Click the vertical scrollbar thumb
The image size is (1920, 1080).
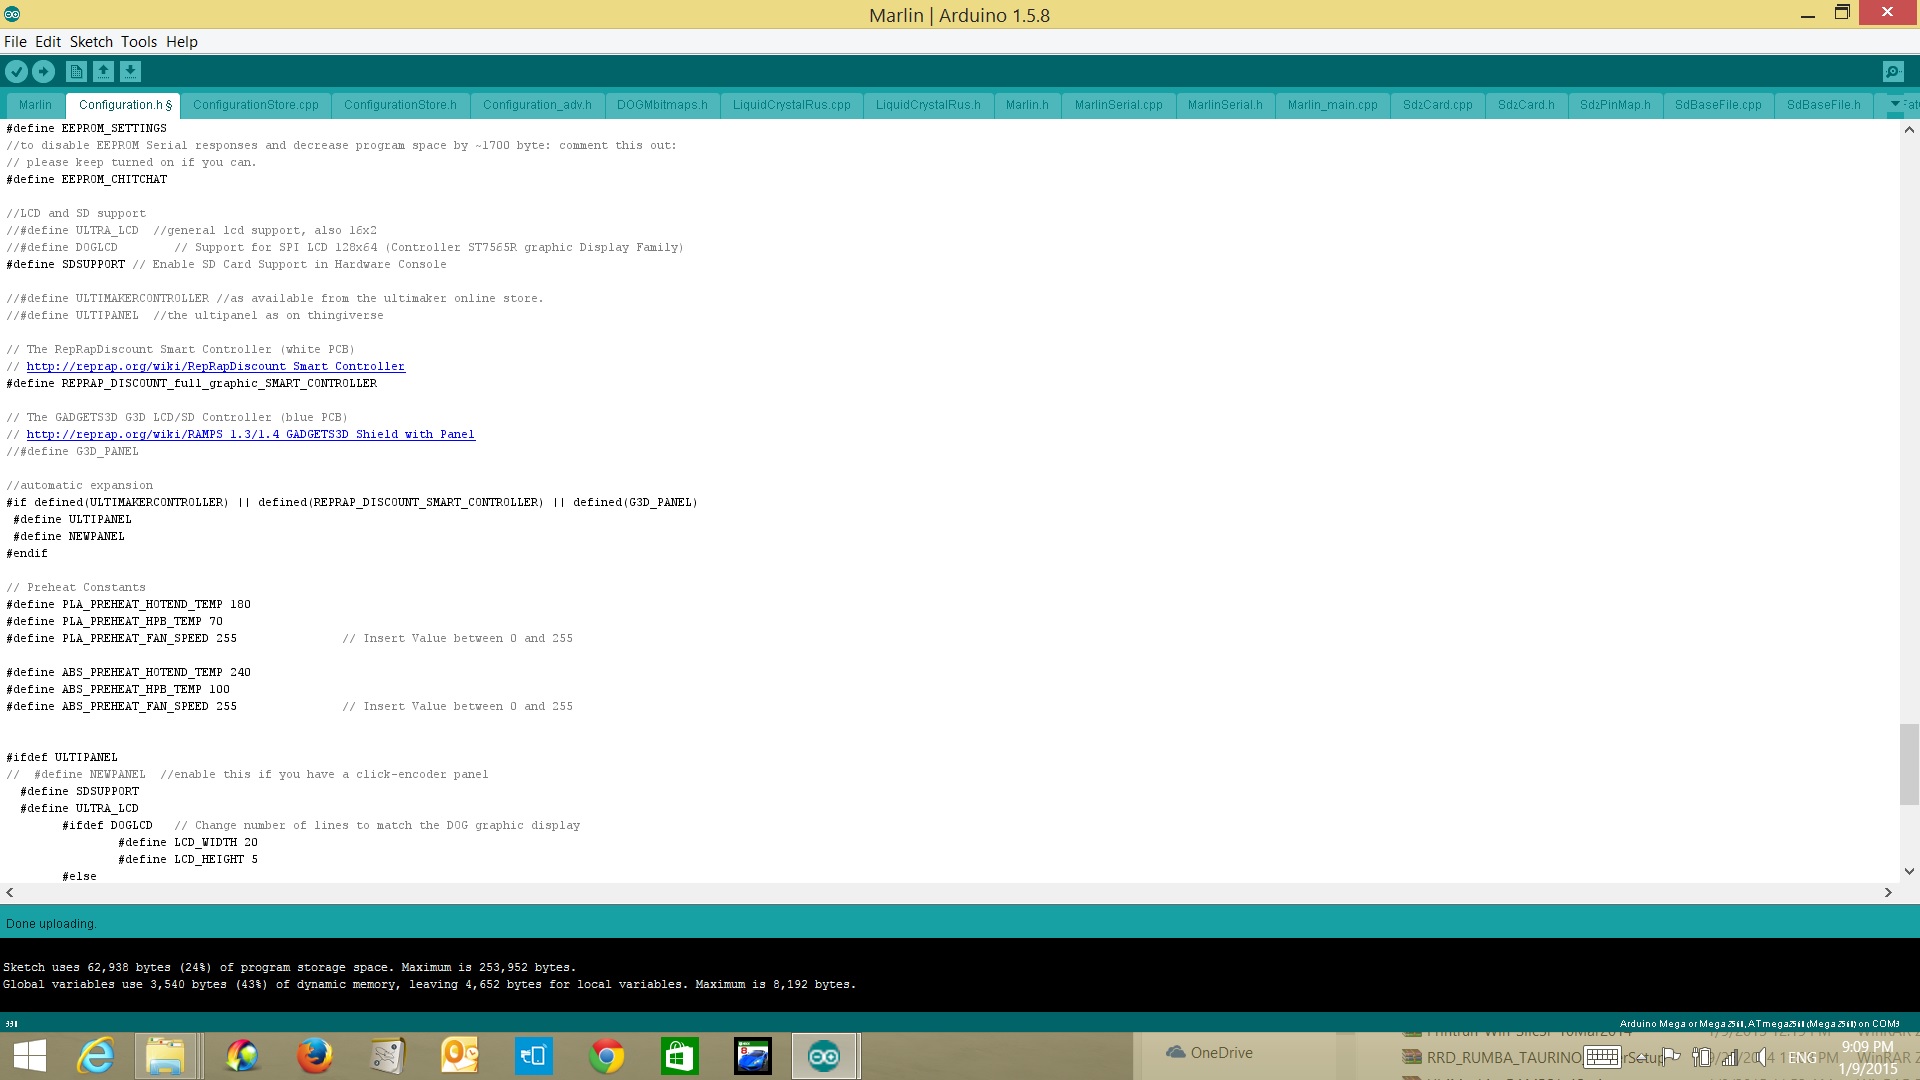tap(1908, 763)
